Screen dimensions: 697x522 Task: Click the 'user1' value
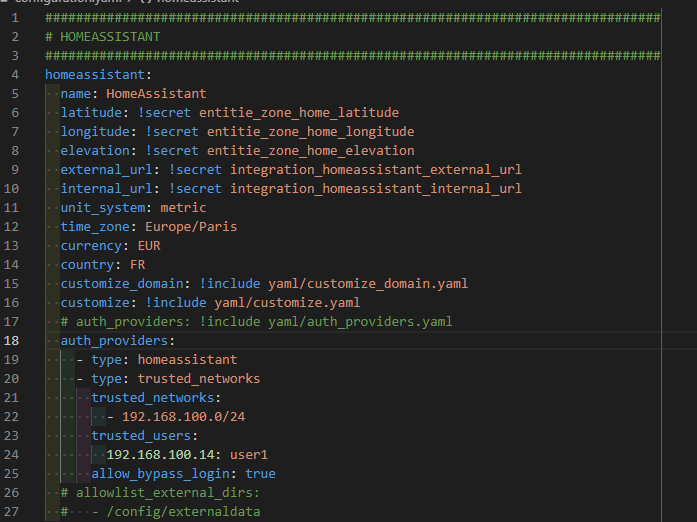click(249, 455)
